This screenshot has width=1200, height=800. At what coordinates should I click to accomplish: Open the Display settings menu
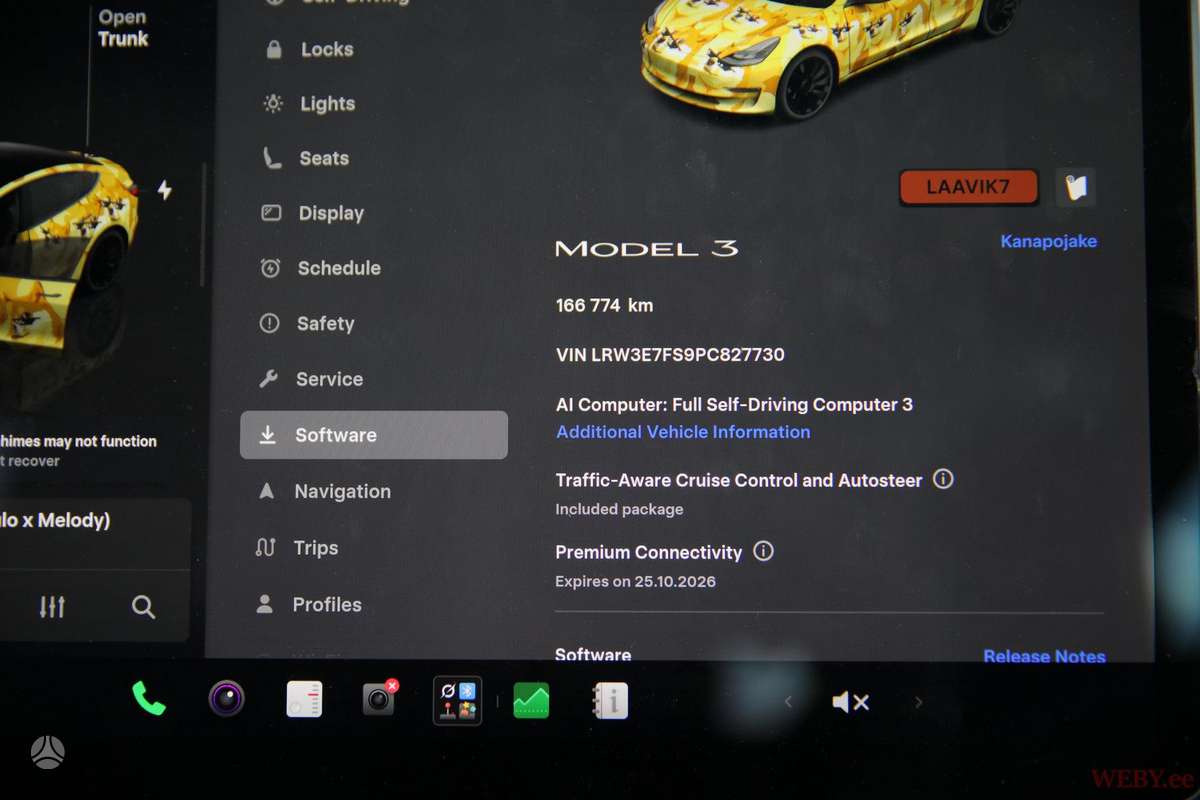pyautogui.click(x=331, y=213)
